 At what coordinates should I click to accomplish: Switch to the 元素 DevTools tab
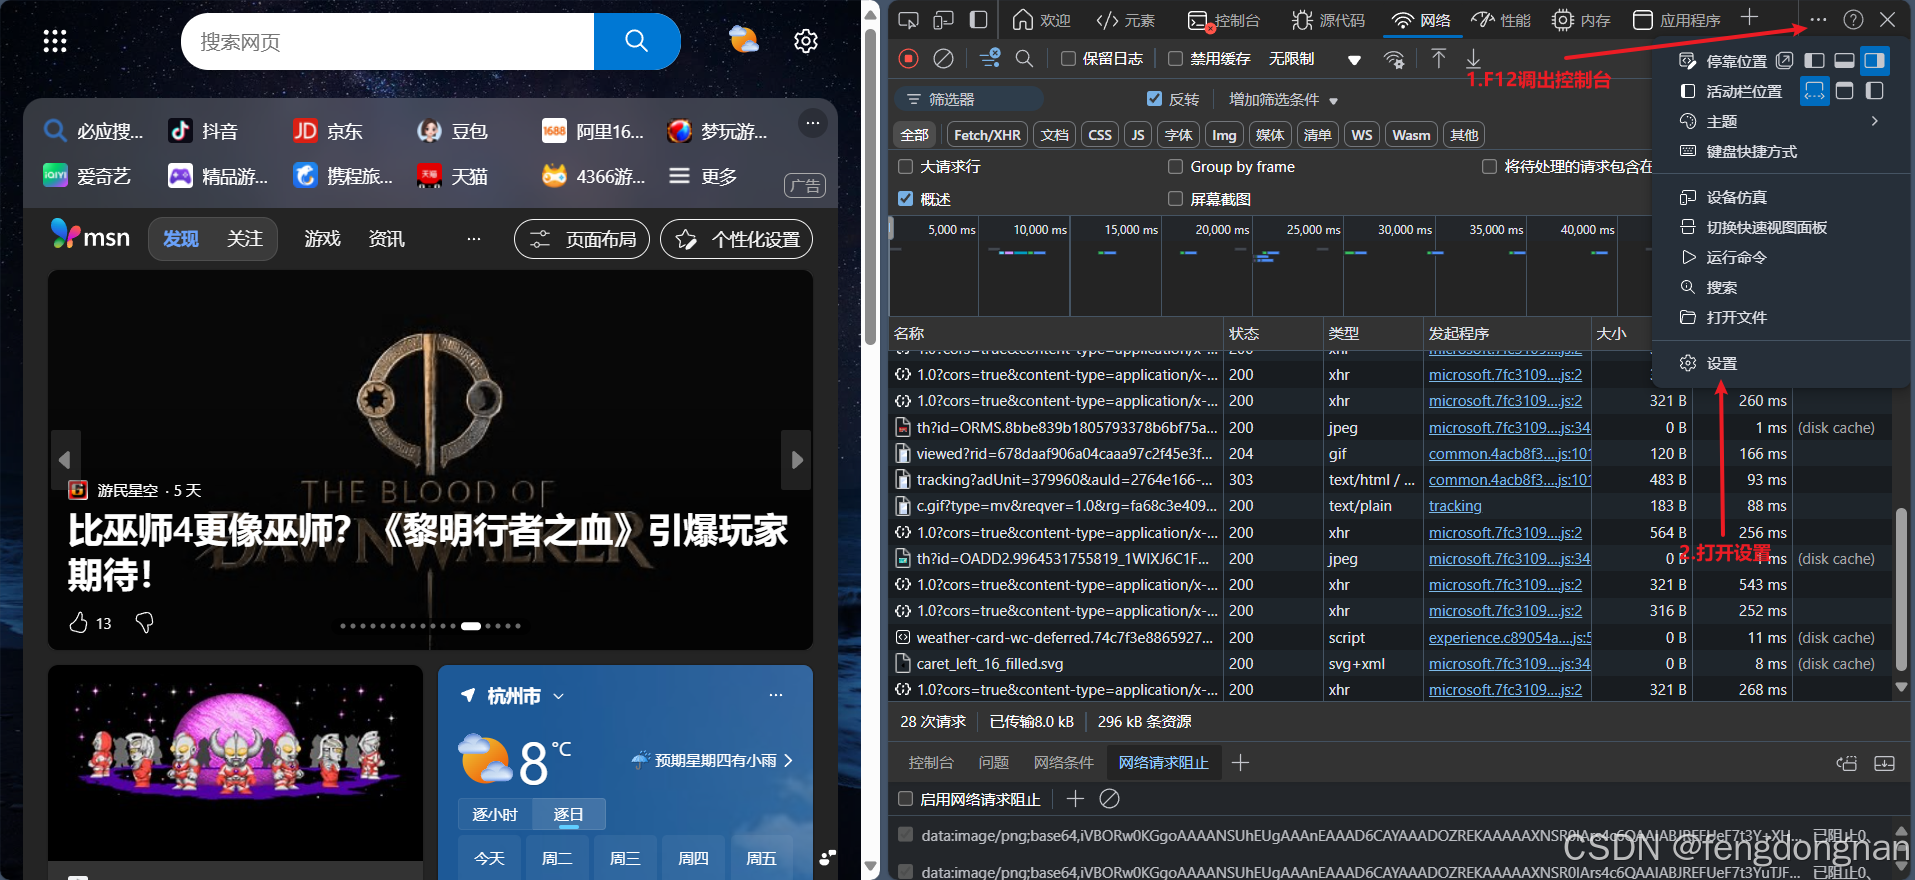click(x=1126, y=20)
